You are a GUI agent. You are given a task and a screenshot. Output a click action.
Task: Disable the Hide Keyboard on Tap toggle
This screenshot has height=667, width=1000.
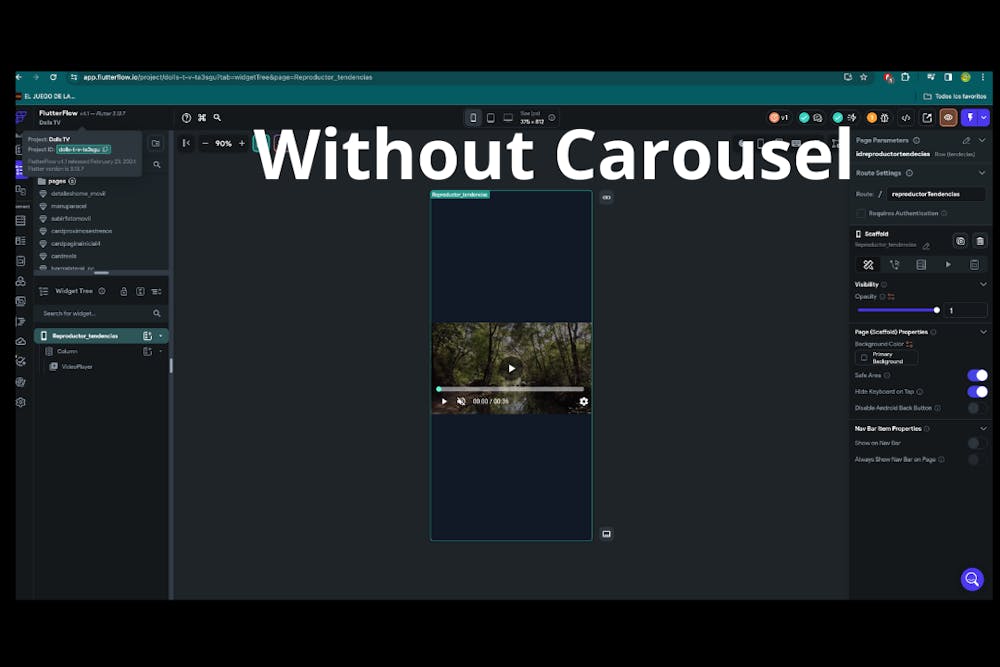976,391
